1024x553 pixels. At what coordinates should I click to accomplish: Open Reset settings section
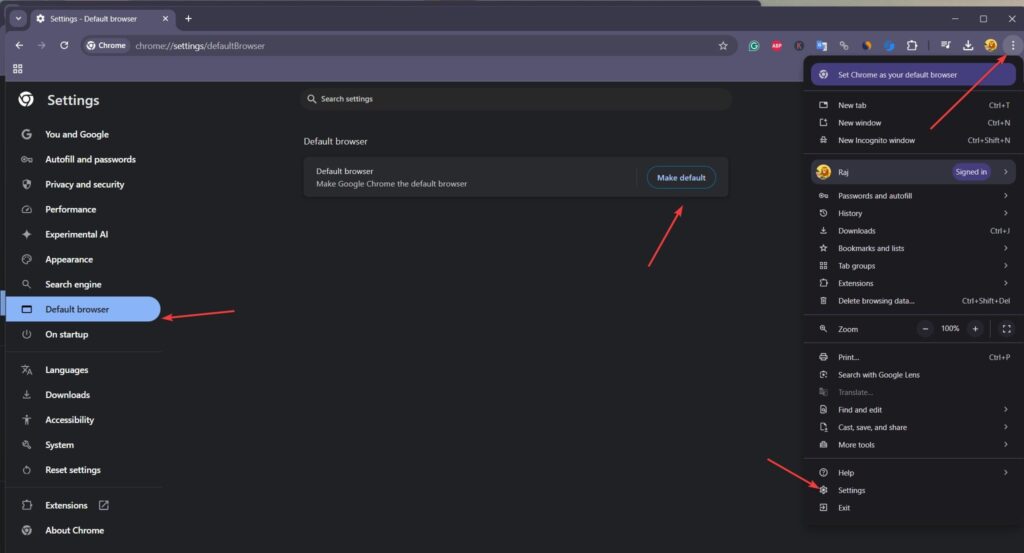click(72, 470)
